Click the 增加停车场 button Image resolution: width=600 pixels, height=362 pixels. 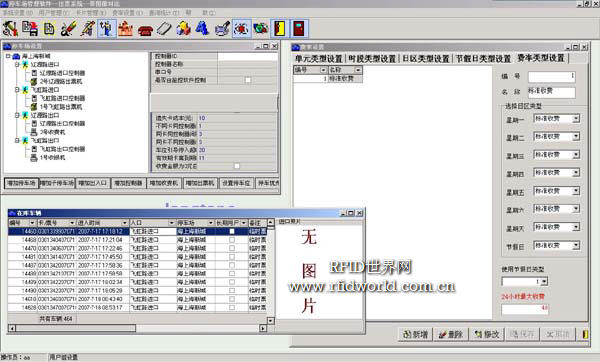tap(21, 183)
